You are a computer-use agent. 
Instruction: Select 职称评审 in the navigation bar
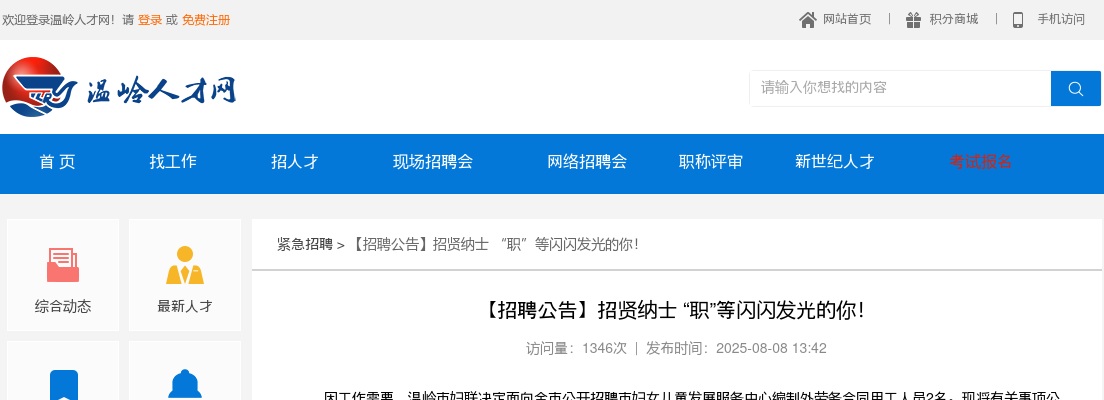pos(711,162)
